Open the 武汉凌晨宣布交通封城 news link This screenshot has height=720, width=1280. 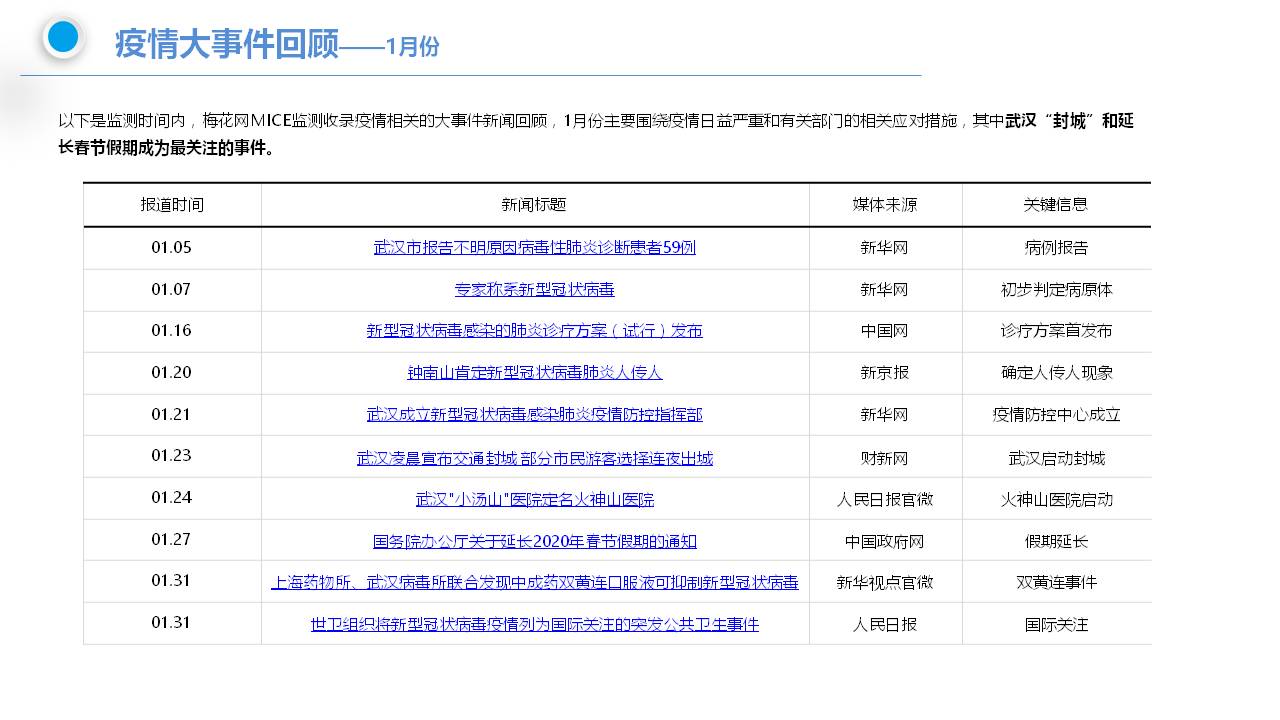click(534, 458)
